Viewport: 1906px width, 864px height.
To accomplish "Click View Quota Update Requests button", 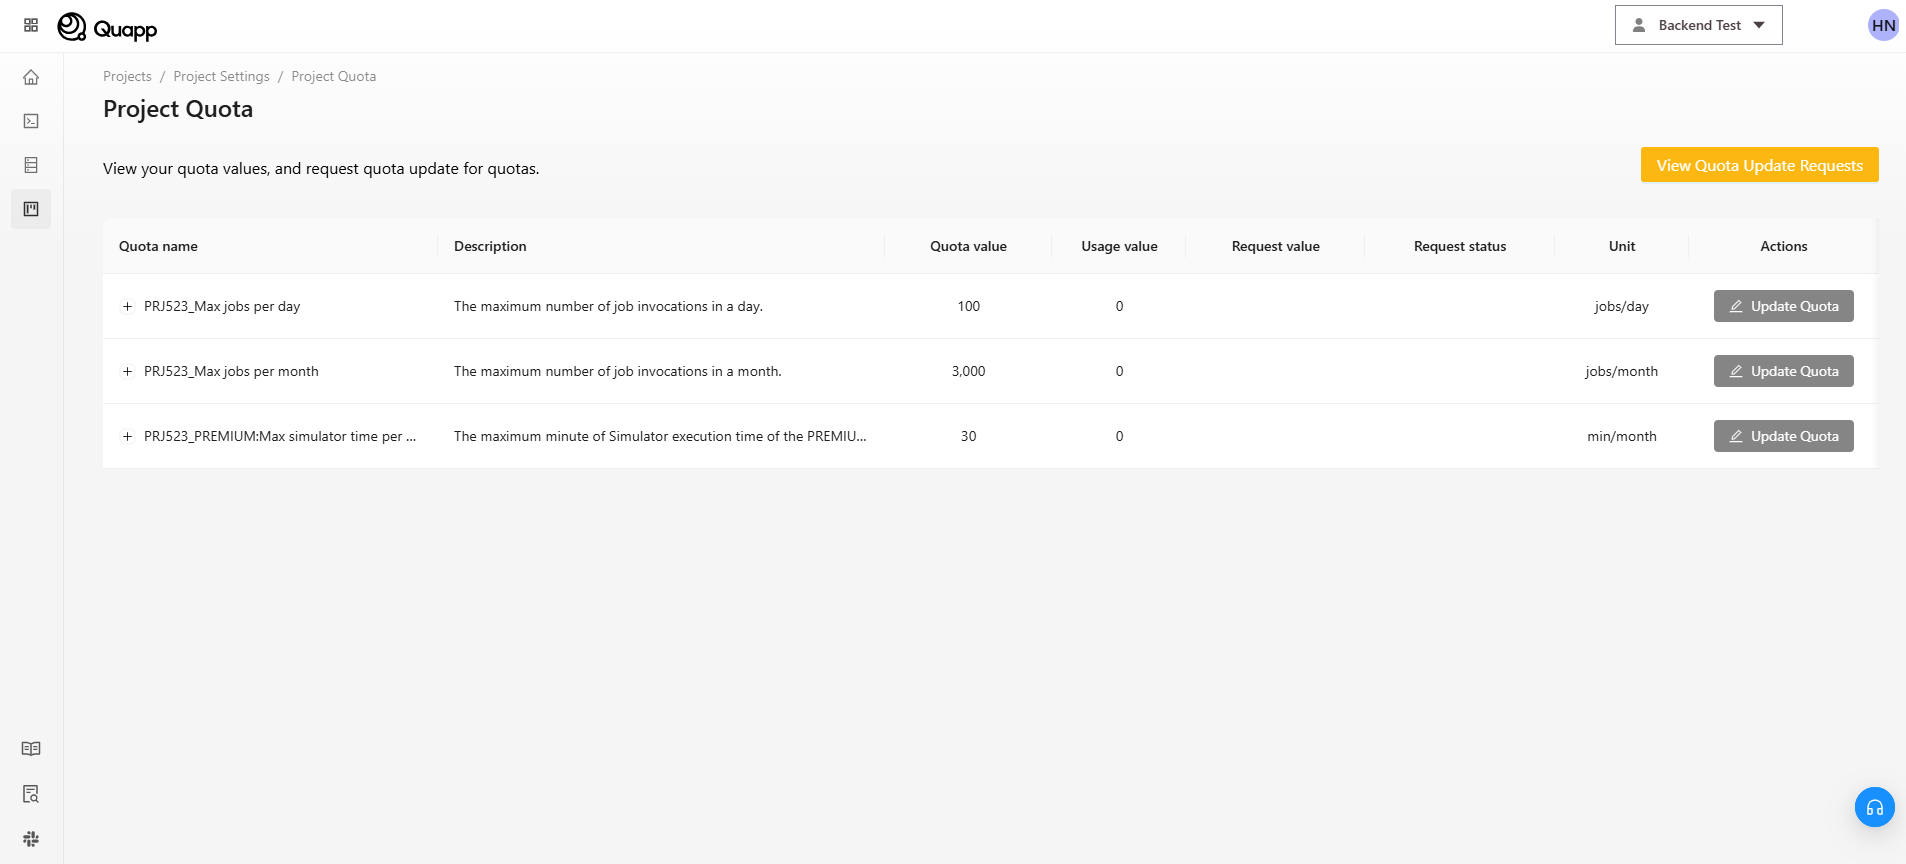I will pos(1759,165).
